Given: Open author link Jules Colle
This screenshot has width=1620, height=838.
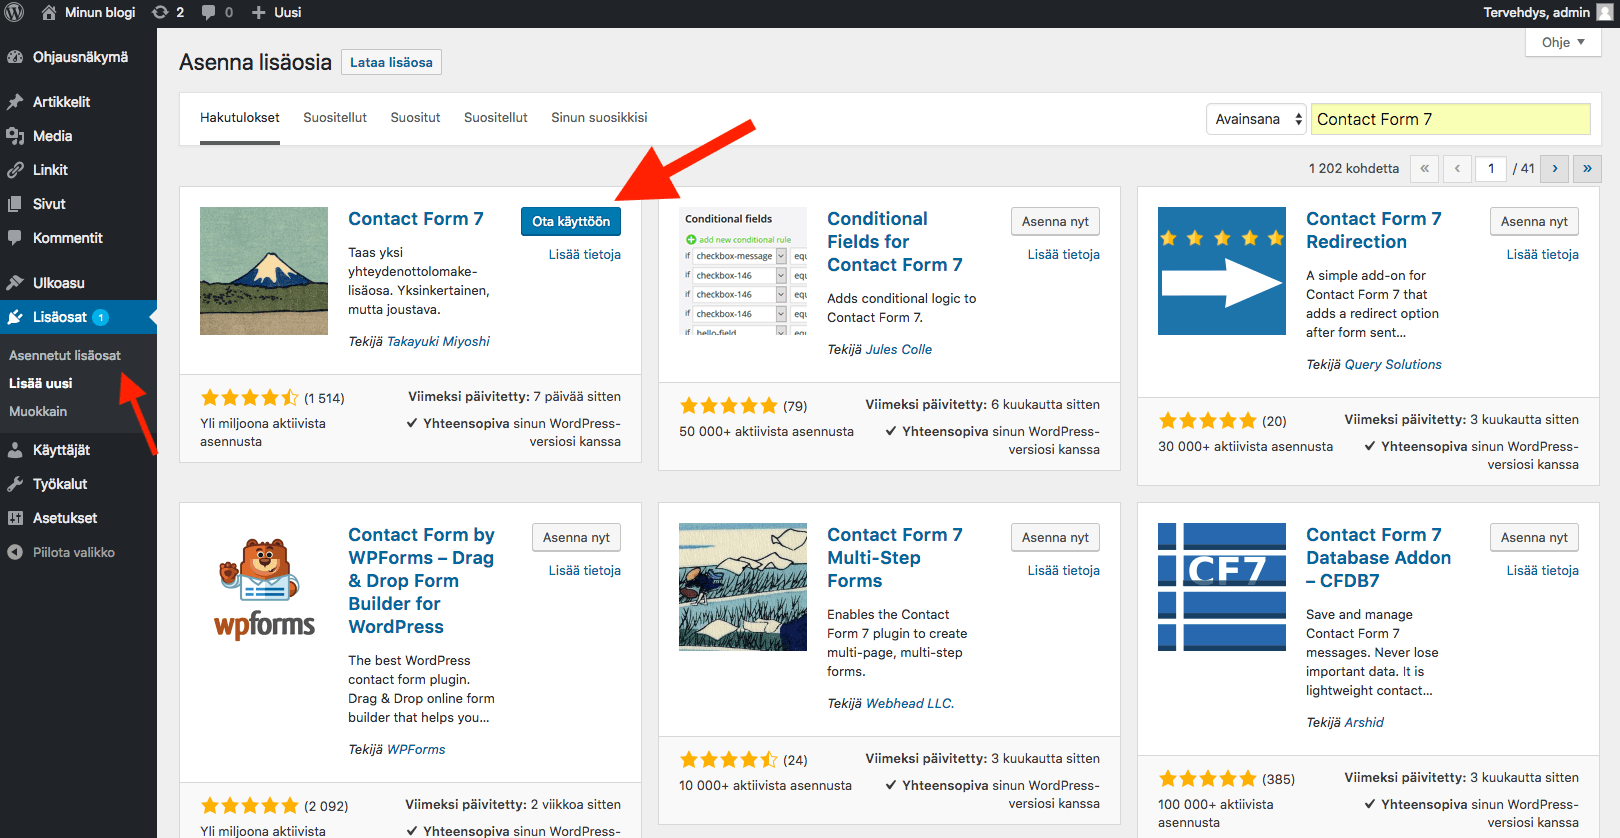Looking at the screenshot, I should (x=899, y=349).
